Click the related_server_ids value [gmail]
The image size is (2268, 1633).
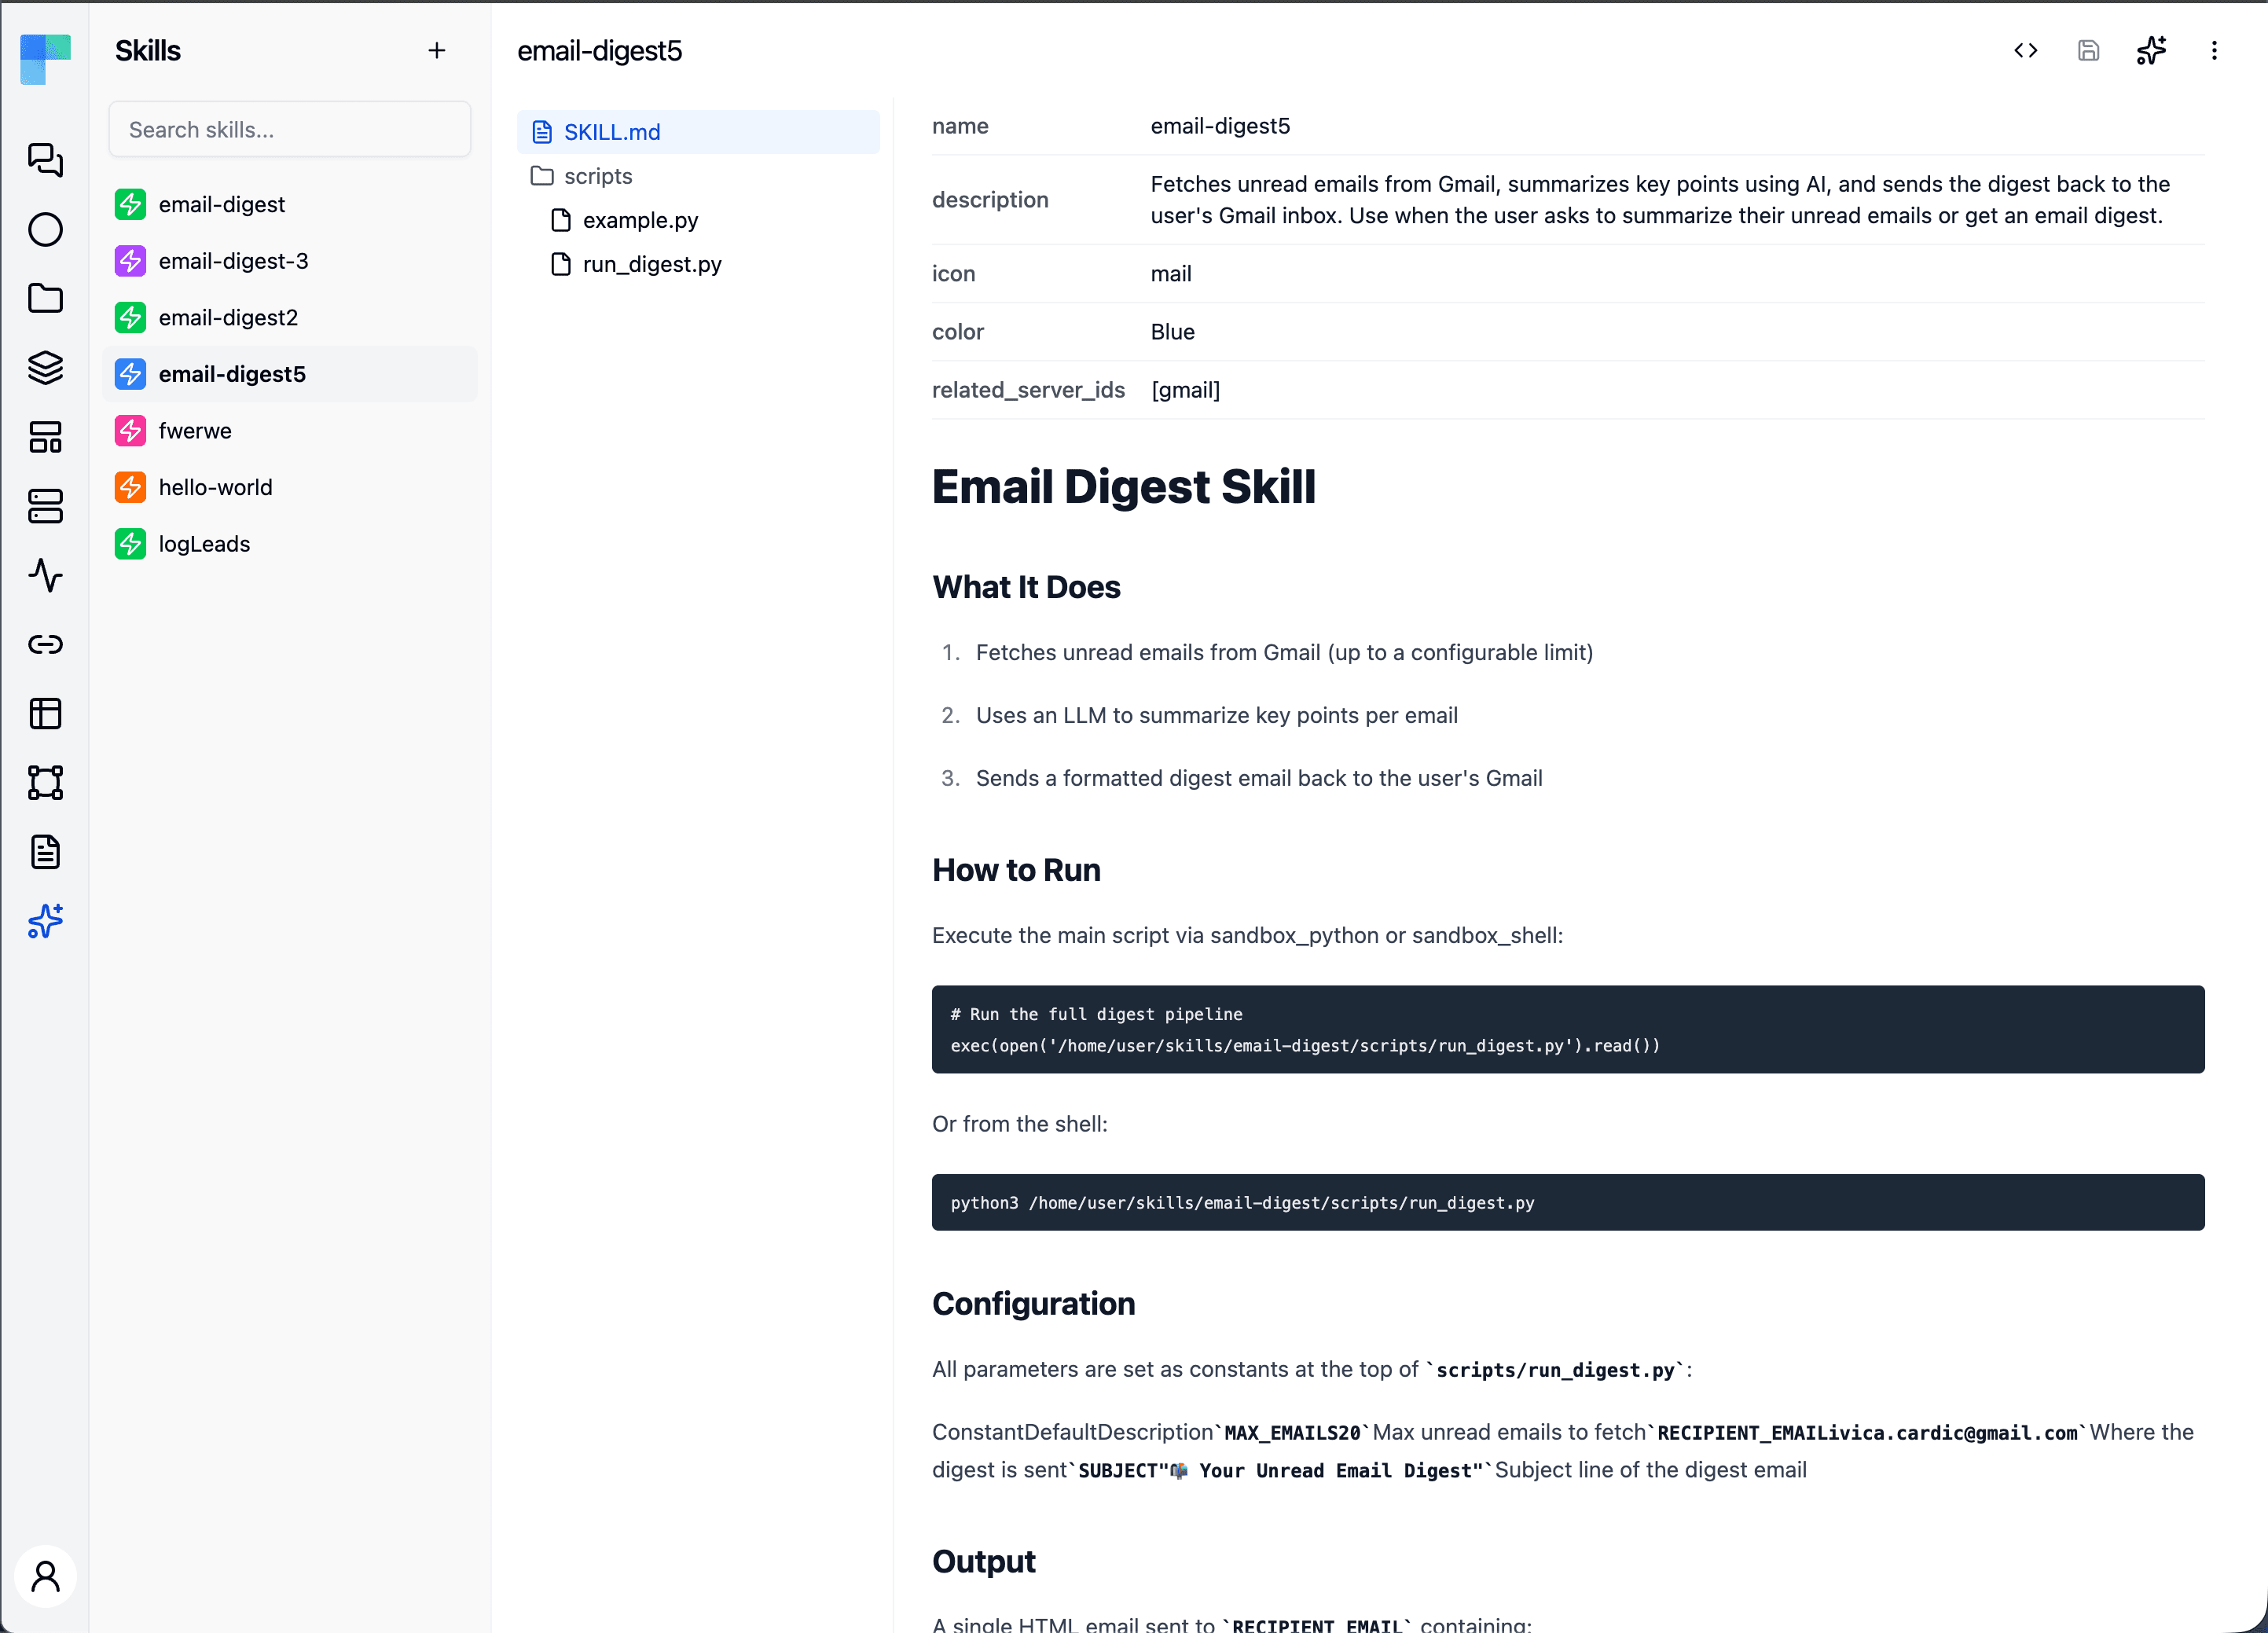(x=1185, y=390)
